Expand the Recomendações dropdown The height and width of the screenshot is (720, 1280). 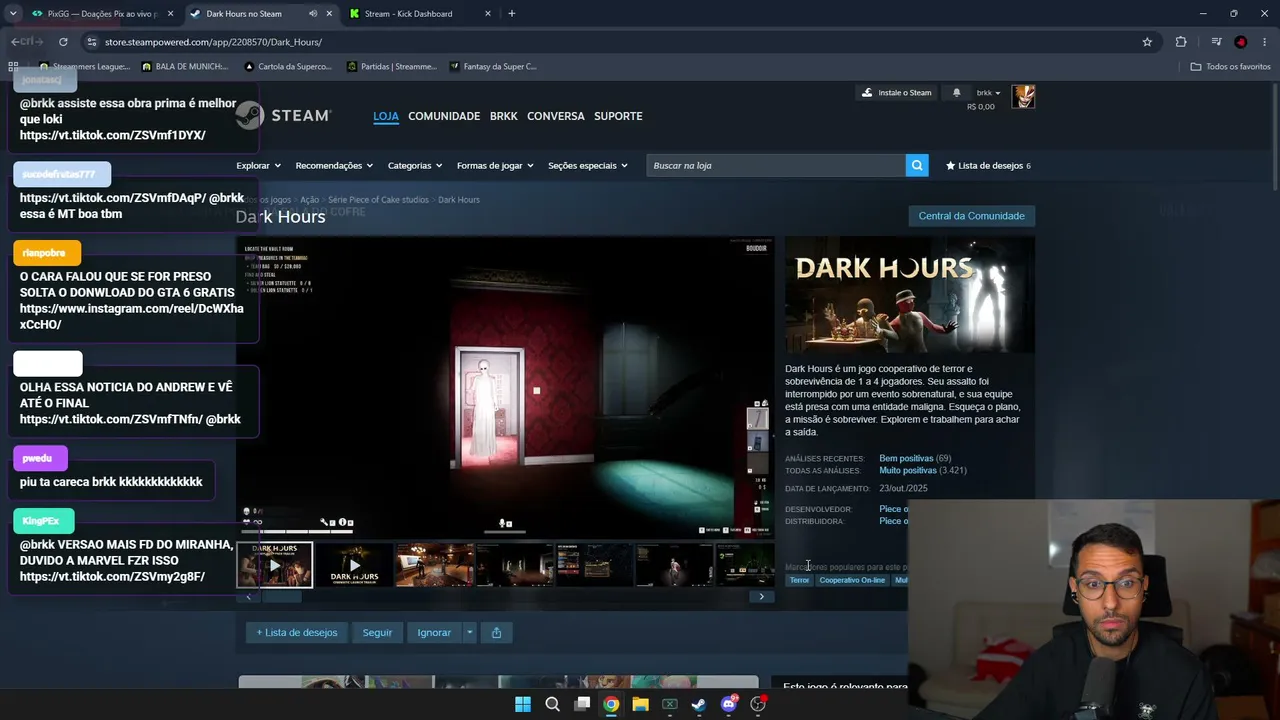point(334,165)
